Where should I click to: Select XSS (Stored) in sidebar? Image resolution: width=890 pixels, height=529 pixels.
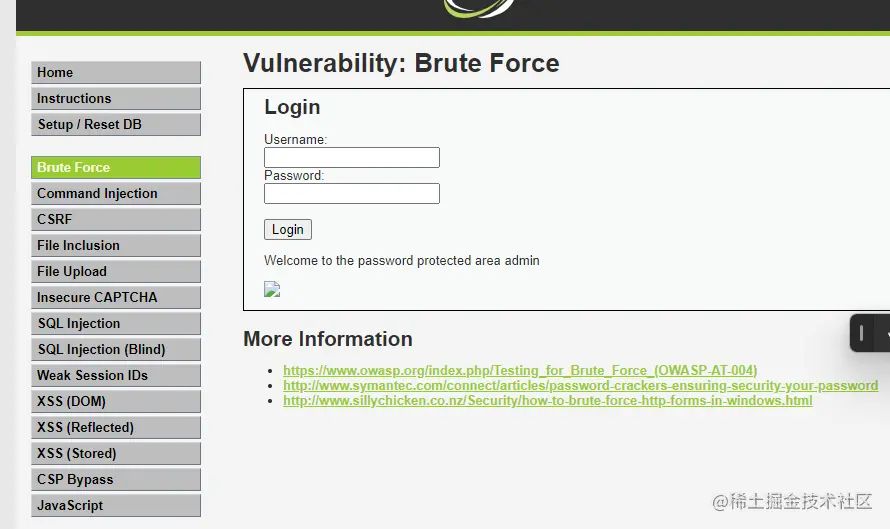(115, 454)
